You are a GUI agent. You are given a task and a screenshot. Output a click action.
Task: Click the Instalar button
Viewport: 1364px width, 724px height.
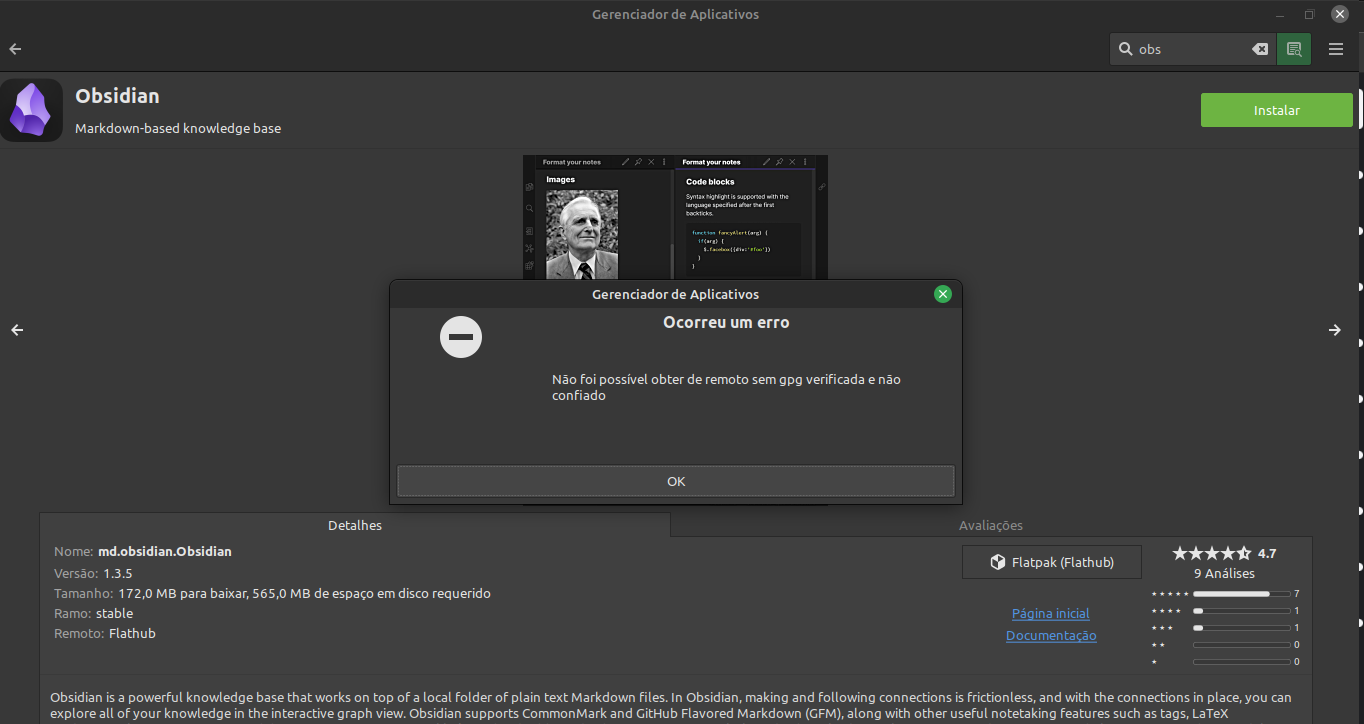(1277, 110)
